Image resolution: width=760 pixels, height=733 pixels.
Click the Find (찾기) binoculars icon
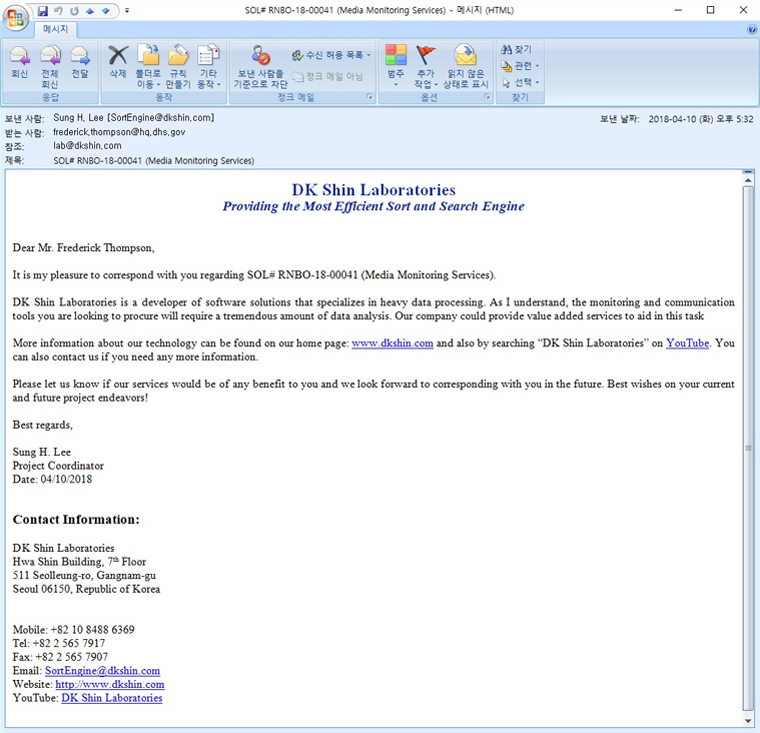[517, 49]
